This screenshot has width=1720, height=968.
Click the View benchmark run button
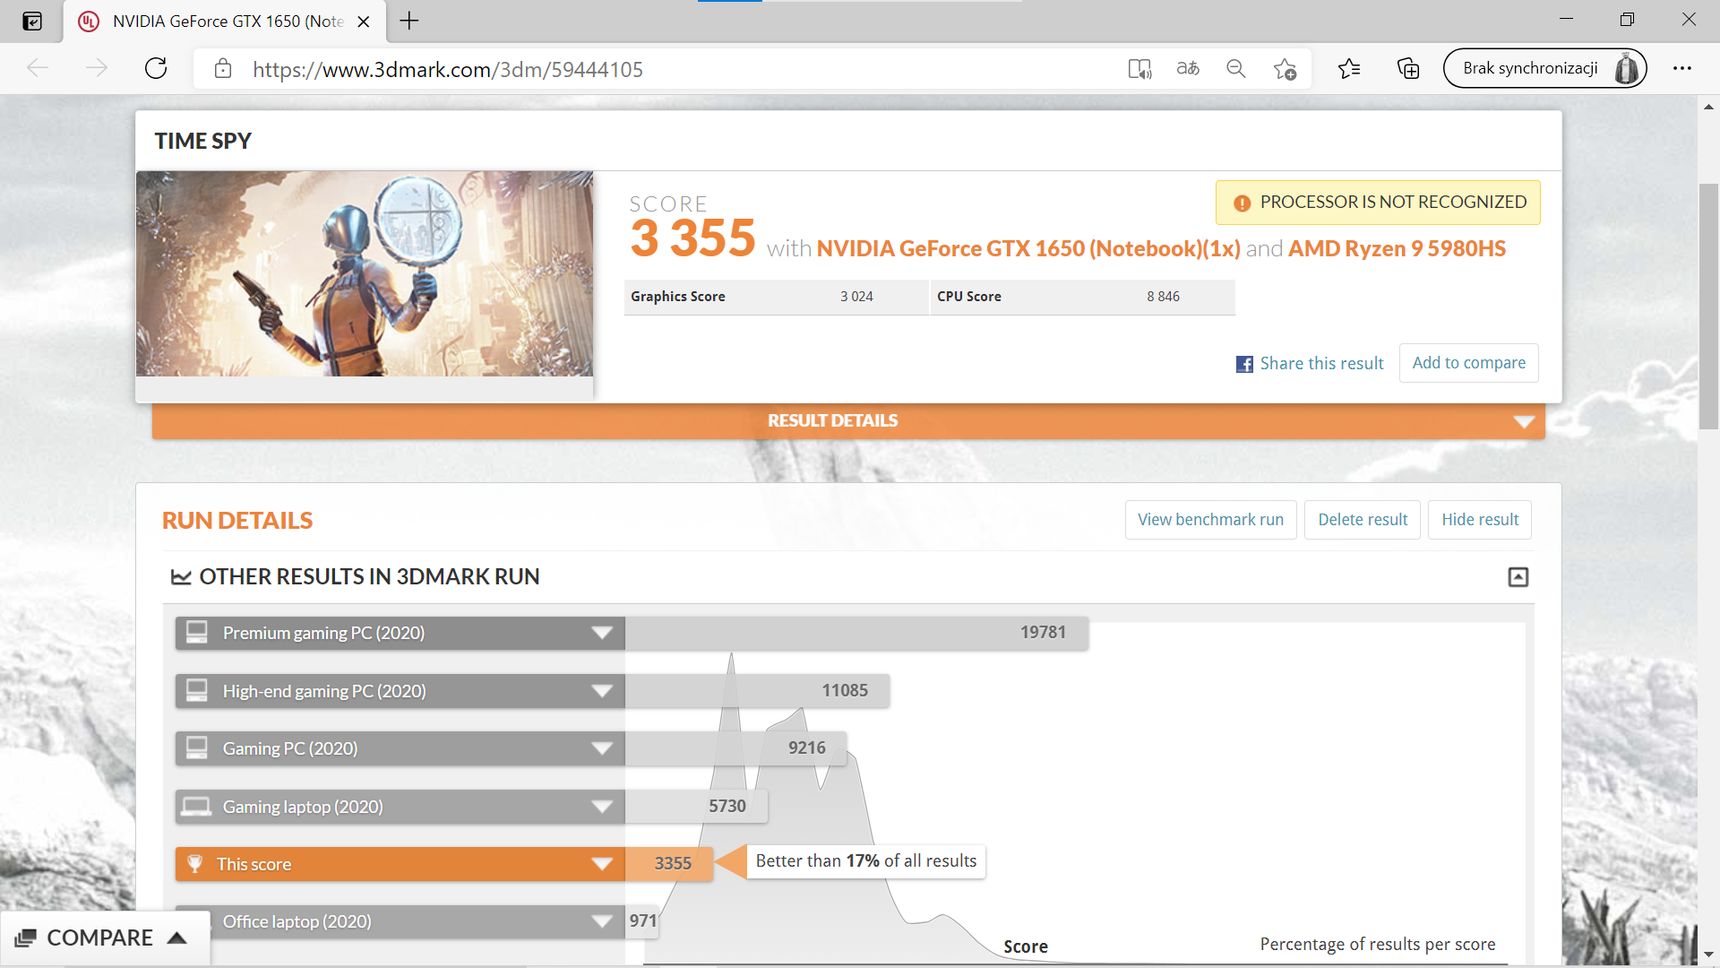(1210, 520)
